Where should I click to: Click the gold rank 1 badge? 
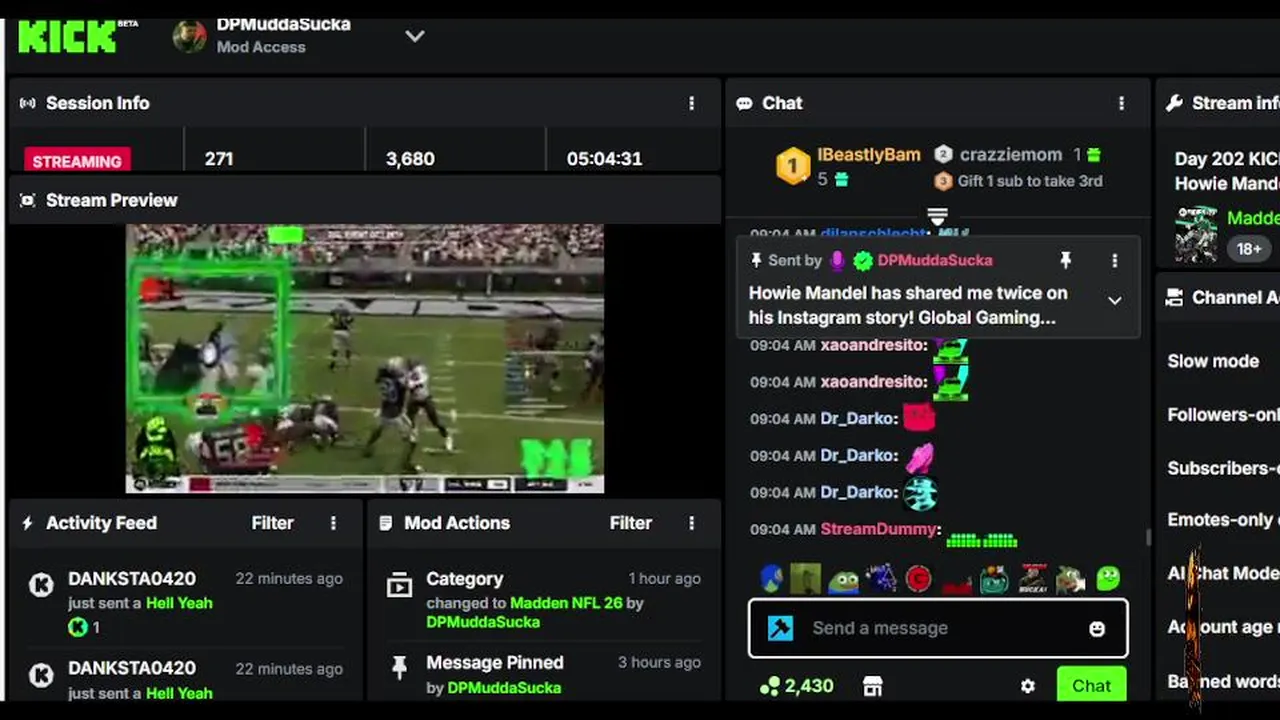pyautogui.click(x=793, y=165)
